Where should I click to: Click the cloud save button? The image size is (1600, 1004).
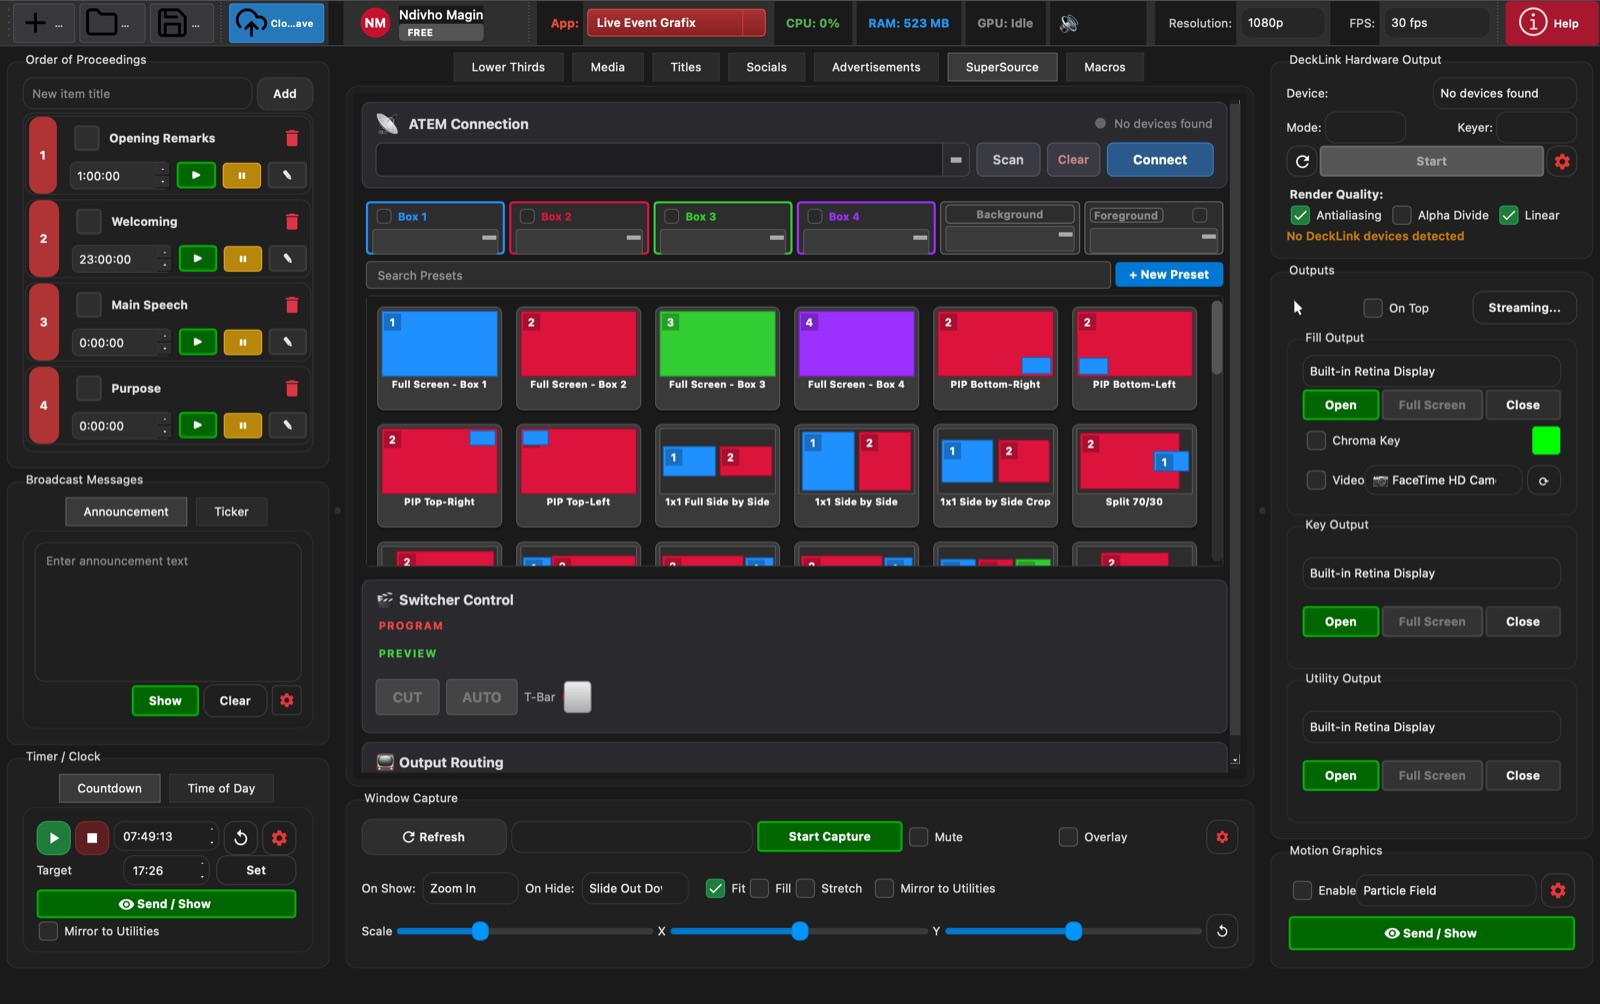tap(277, 23)
